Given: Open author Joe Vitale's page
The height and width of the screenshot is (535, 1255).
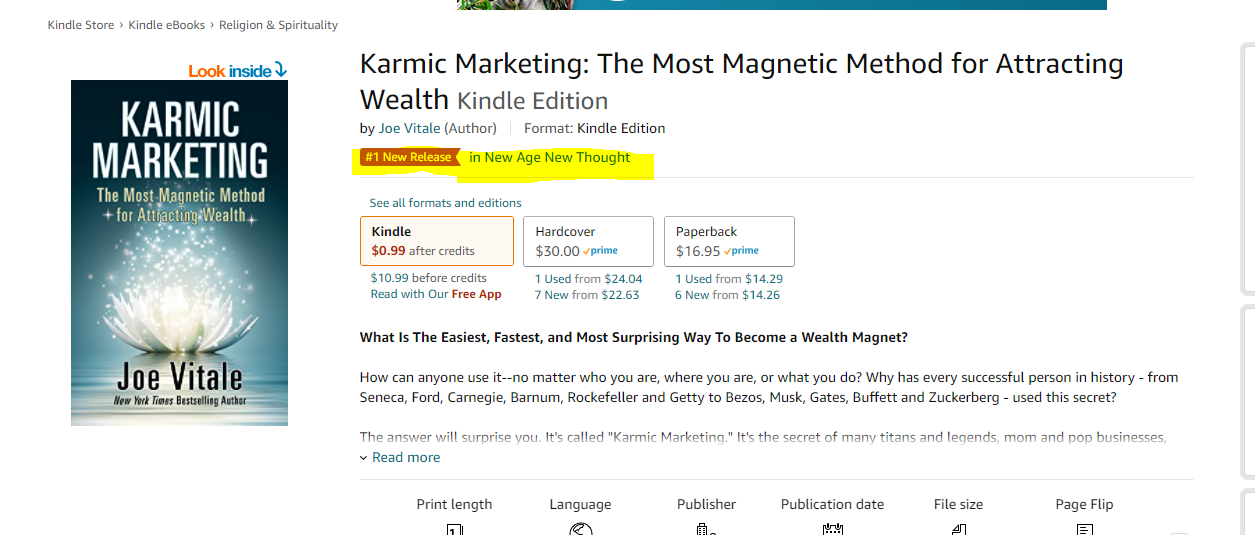Looking at the screenshot, I should pyautogui.click(x=409, y=128).
